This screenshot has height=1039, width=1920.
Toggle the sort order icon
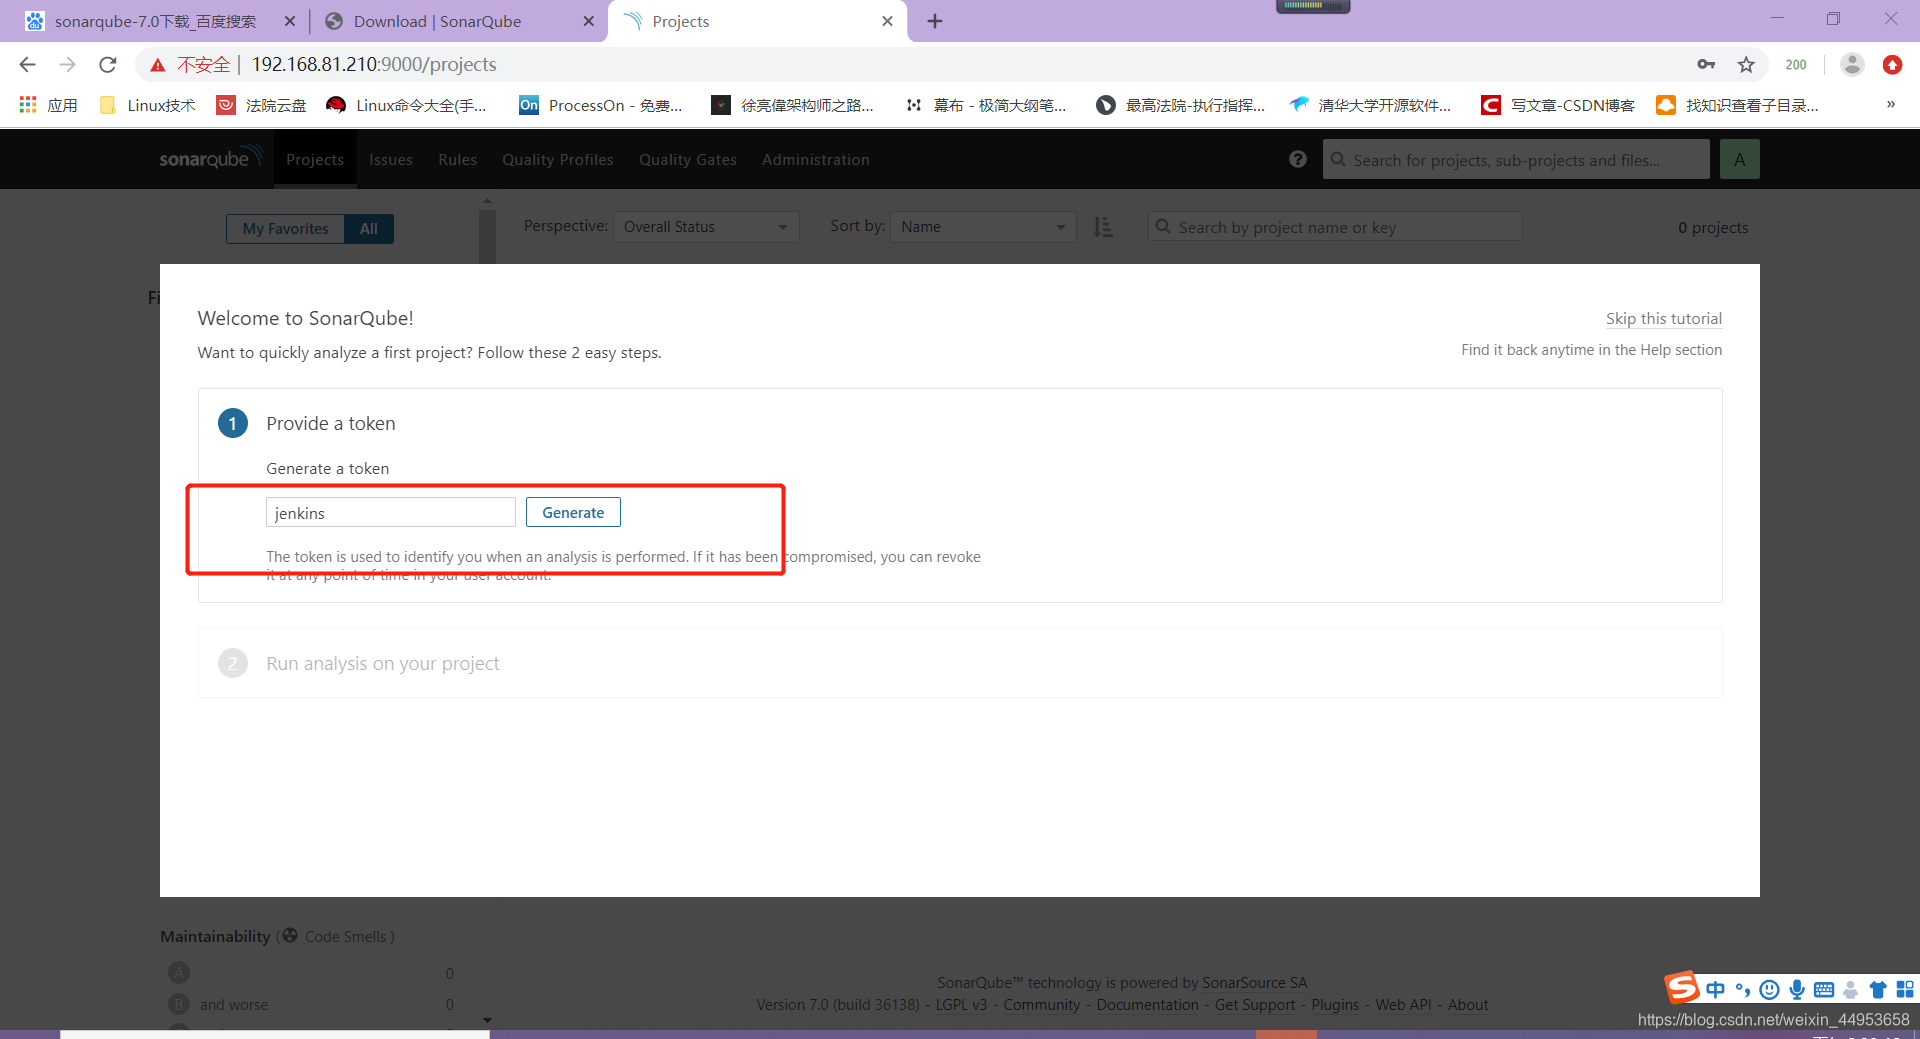(1103, 227)
